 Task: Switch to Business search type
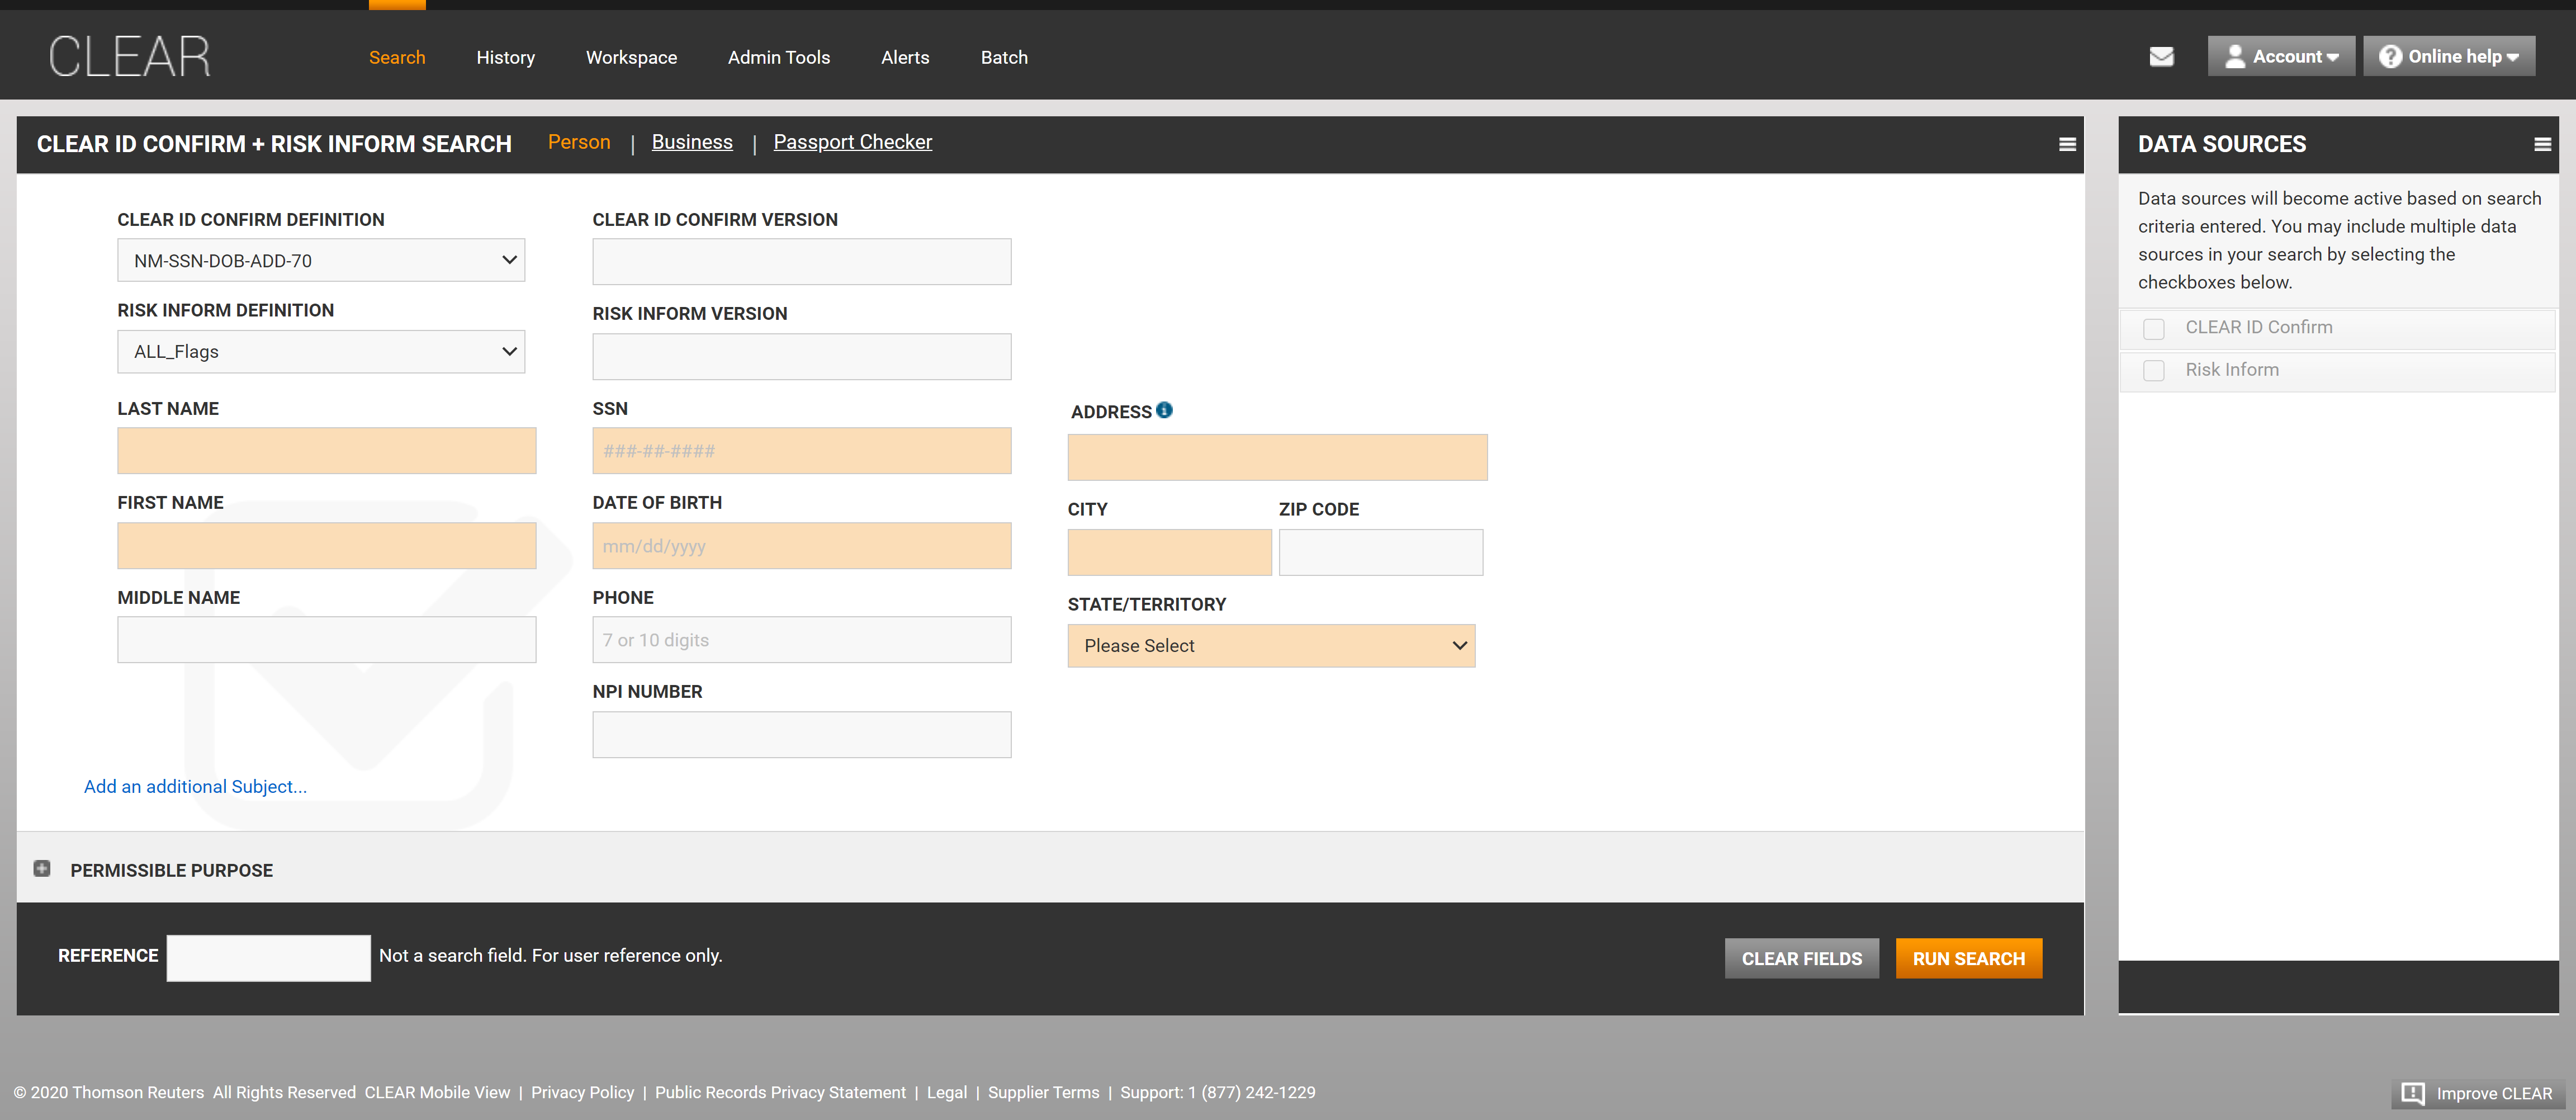click(x=692, y=142)
